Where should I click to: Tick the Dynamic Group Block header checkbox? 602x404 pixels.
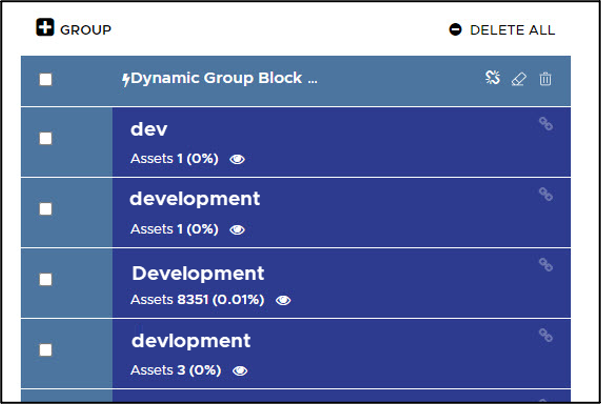46,79
